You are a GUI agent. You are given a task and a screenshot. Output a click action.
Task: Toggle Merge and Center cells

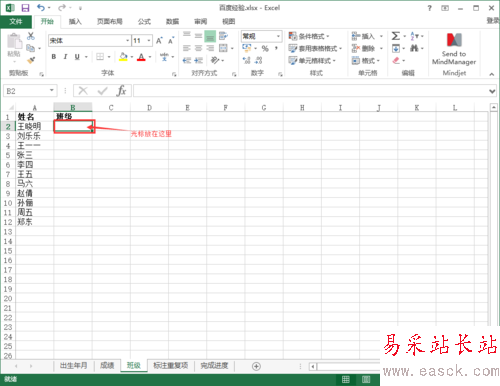(223, 48)
